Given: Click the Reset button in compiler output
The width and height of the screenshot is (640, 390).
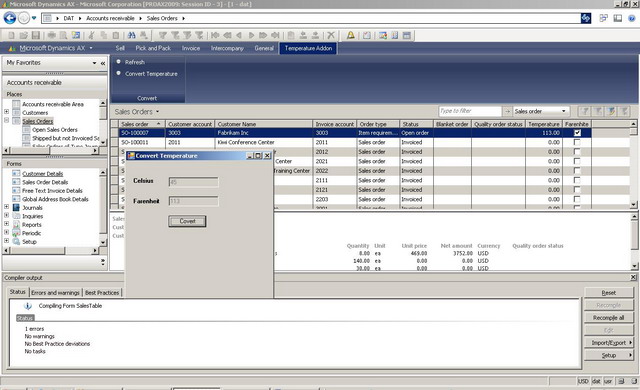Looking at the screenshot, I should (x=608, y=292).
